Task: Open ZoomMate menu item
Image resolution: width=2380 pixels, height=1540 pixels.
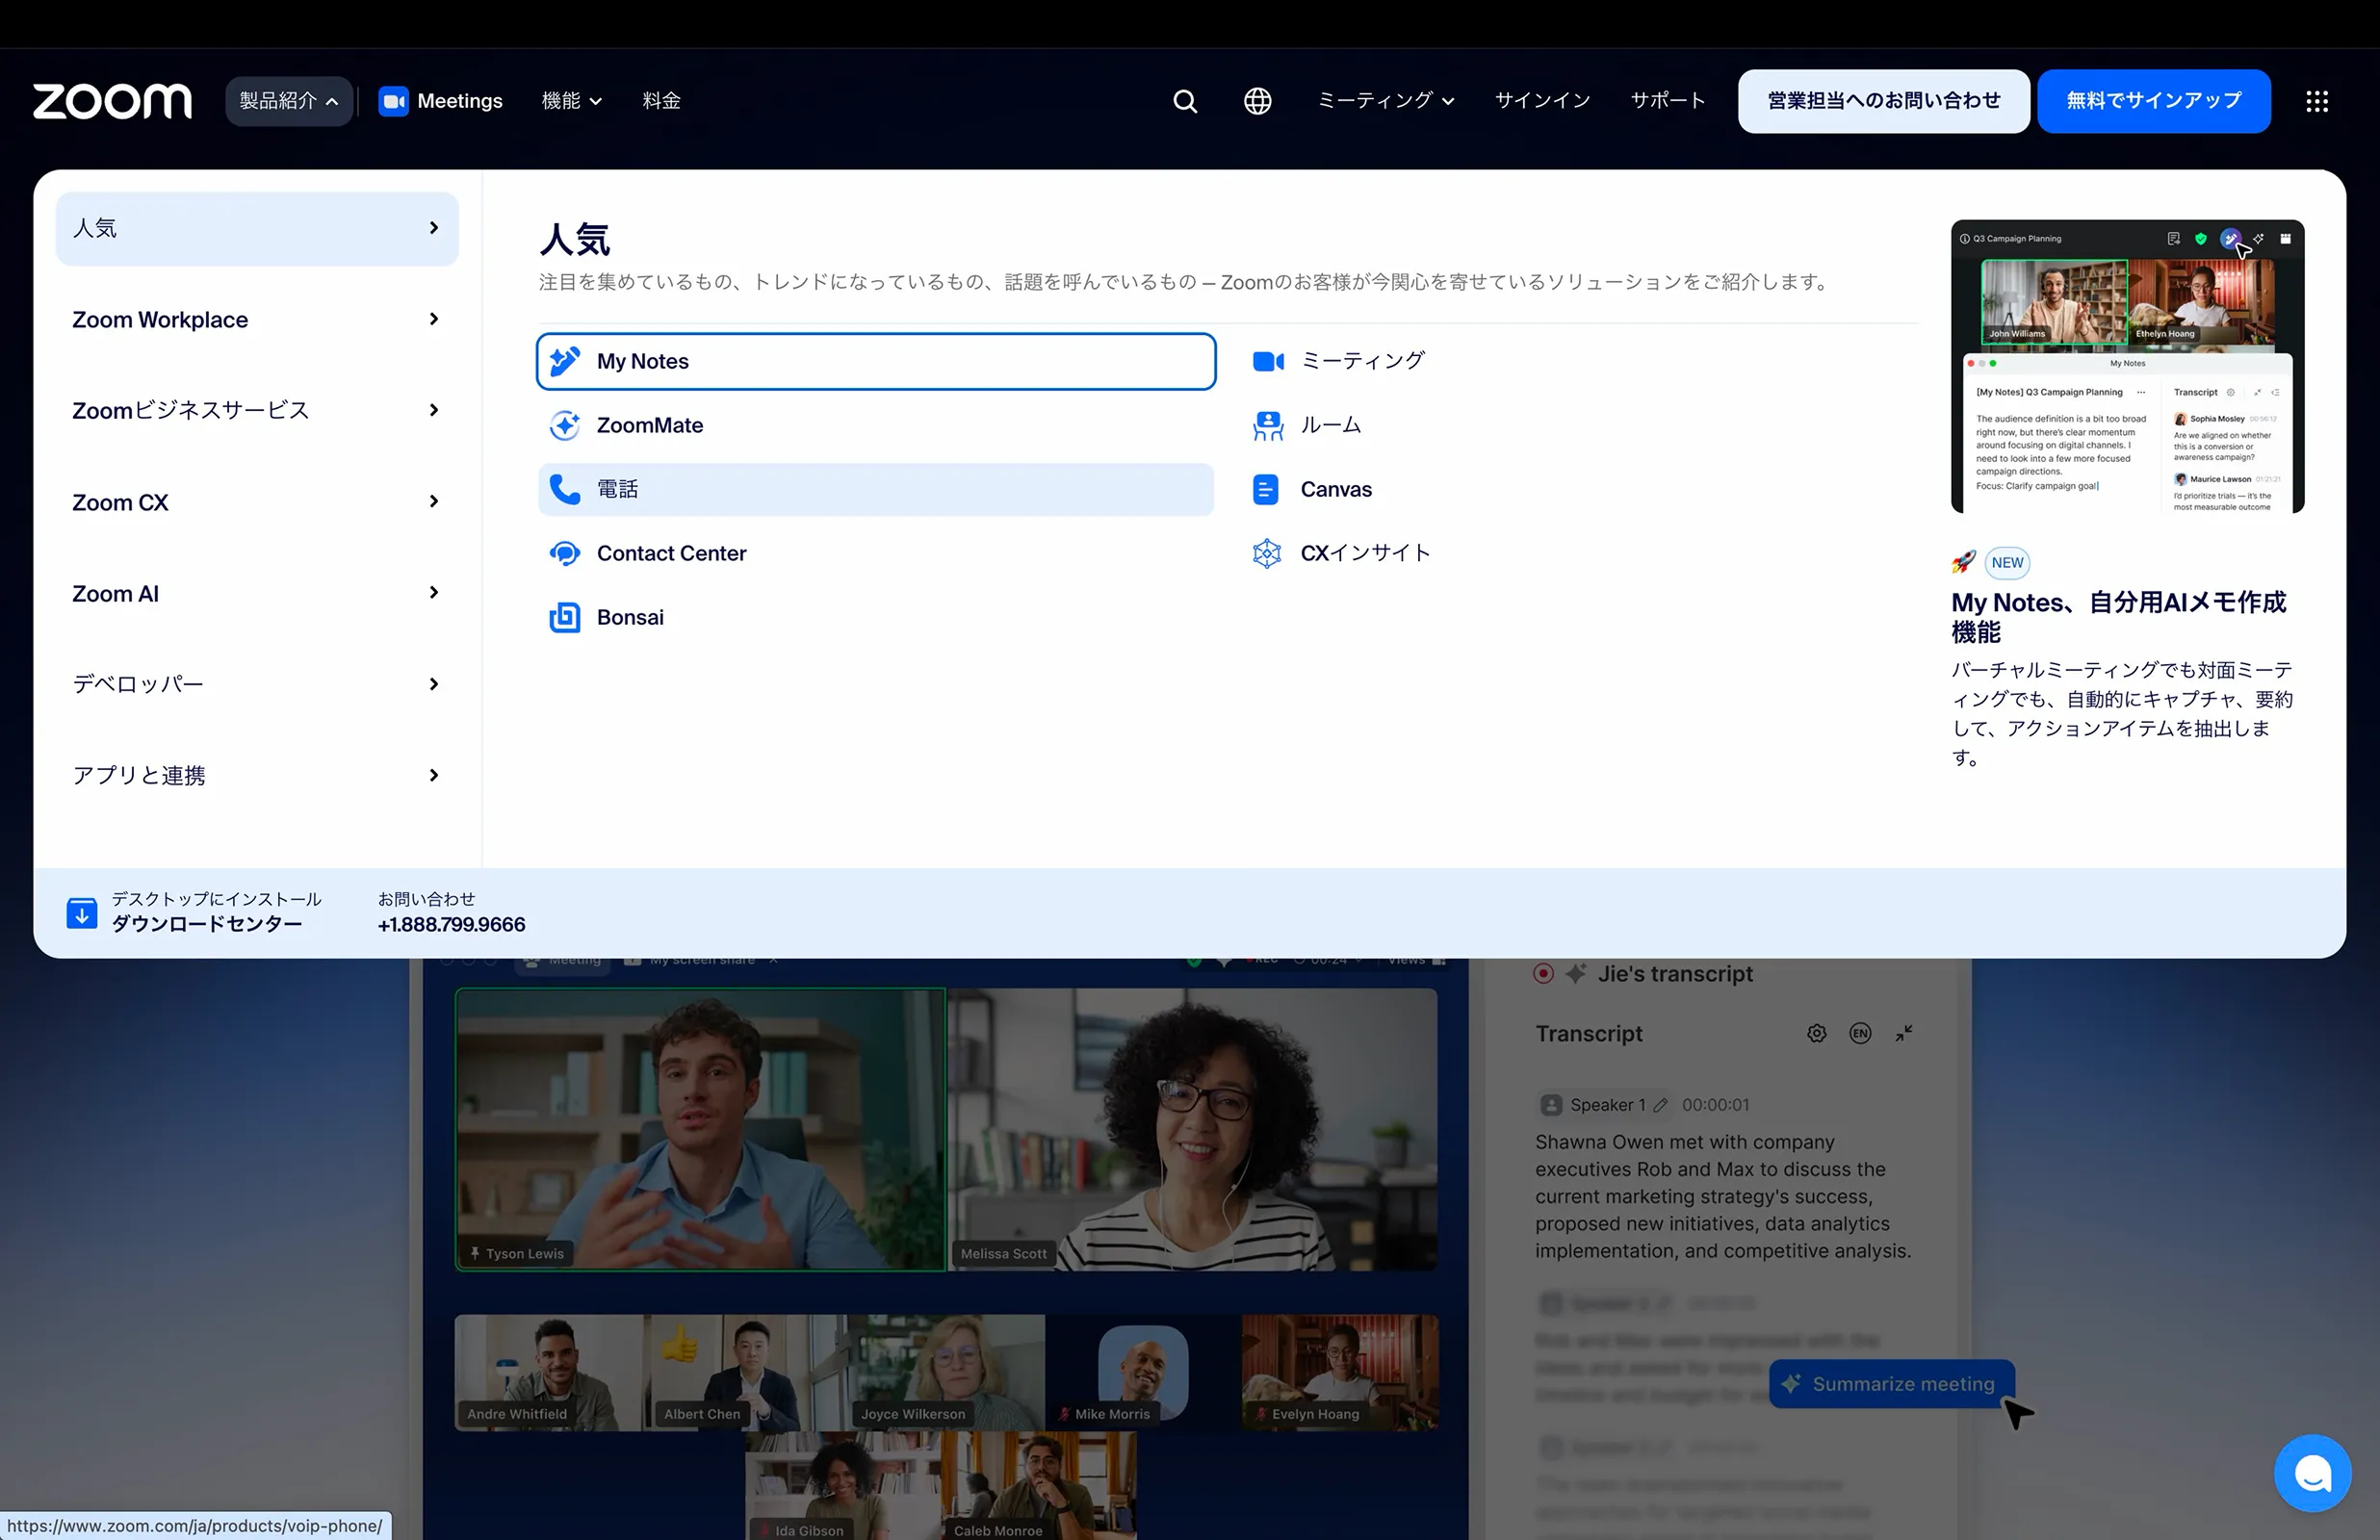Action: point(876,425)
